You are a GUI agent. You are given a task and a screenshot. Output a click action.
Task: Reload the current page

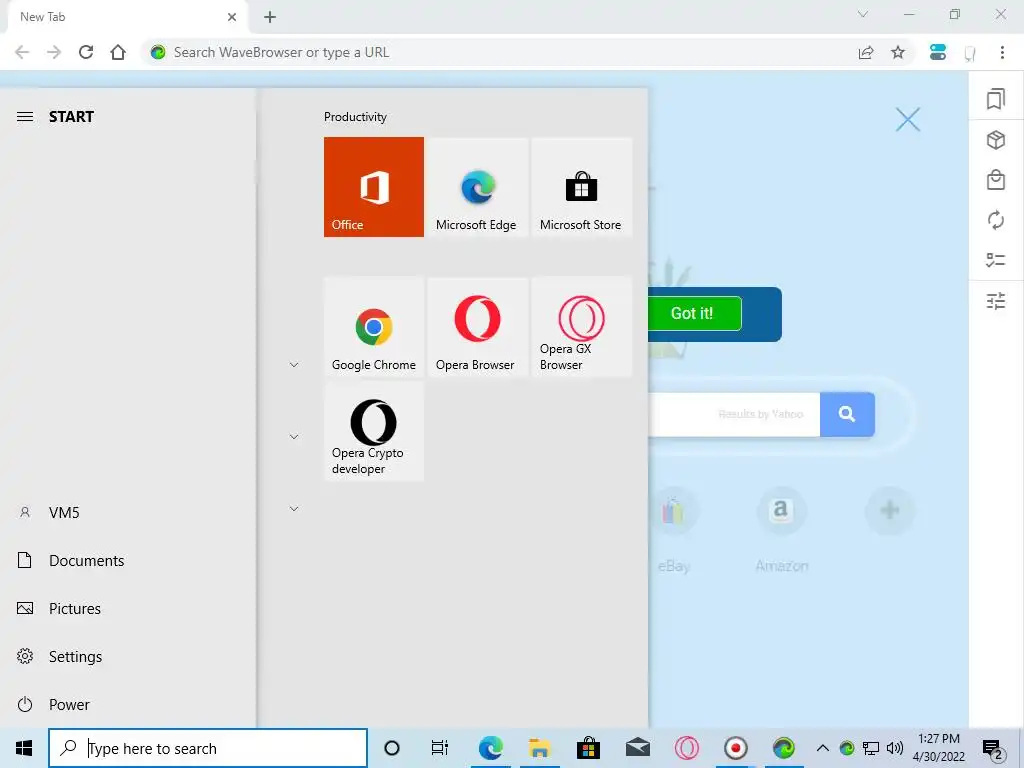click(86, 52)
